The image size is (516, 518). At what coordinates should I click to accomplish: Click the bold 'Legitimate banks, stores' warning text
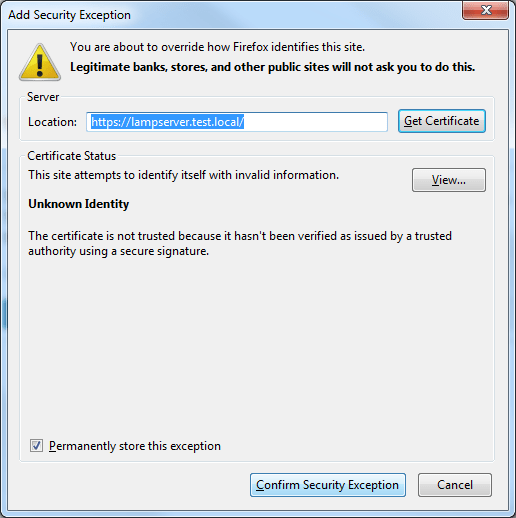272,67
